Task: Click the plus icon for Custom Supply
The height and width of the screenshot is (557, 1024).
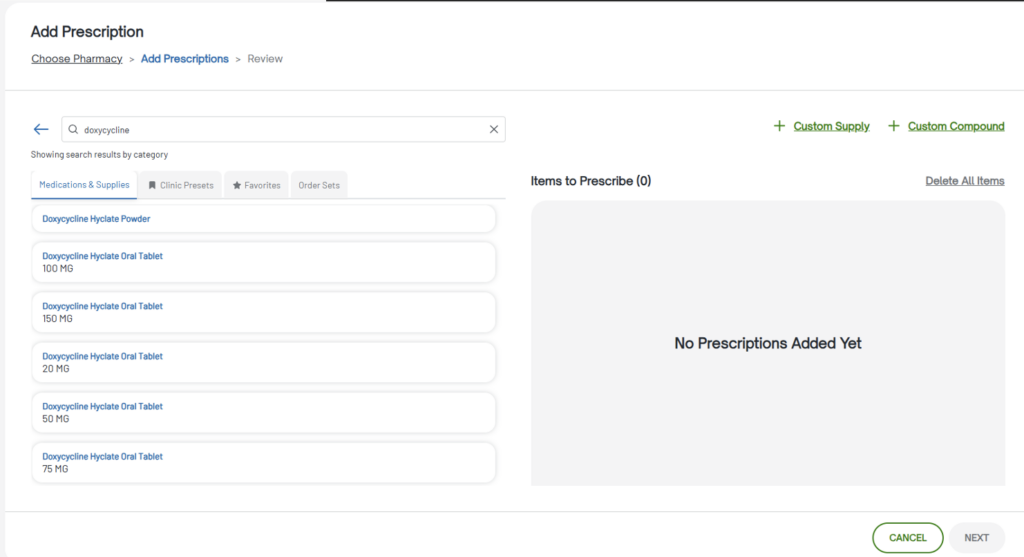Action: tap(780, 126)
